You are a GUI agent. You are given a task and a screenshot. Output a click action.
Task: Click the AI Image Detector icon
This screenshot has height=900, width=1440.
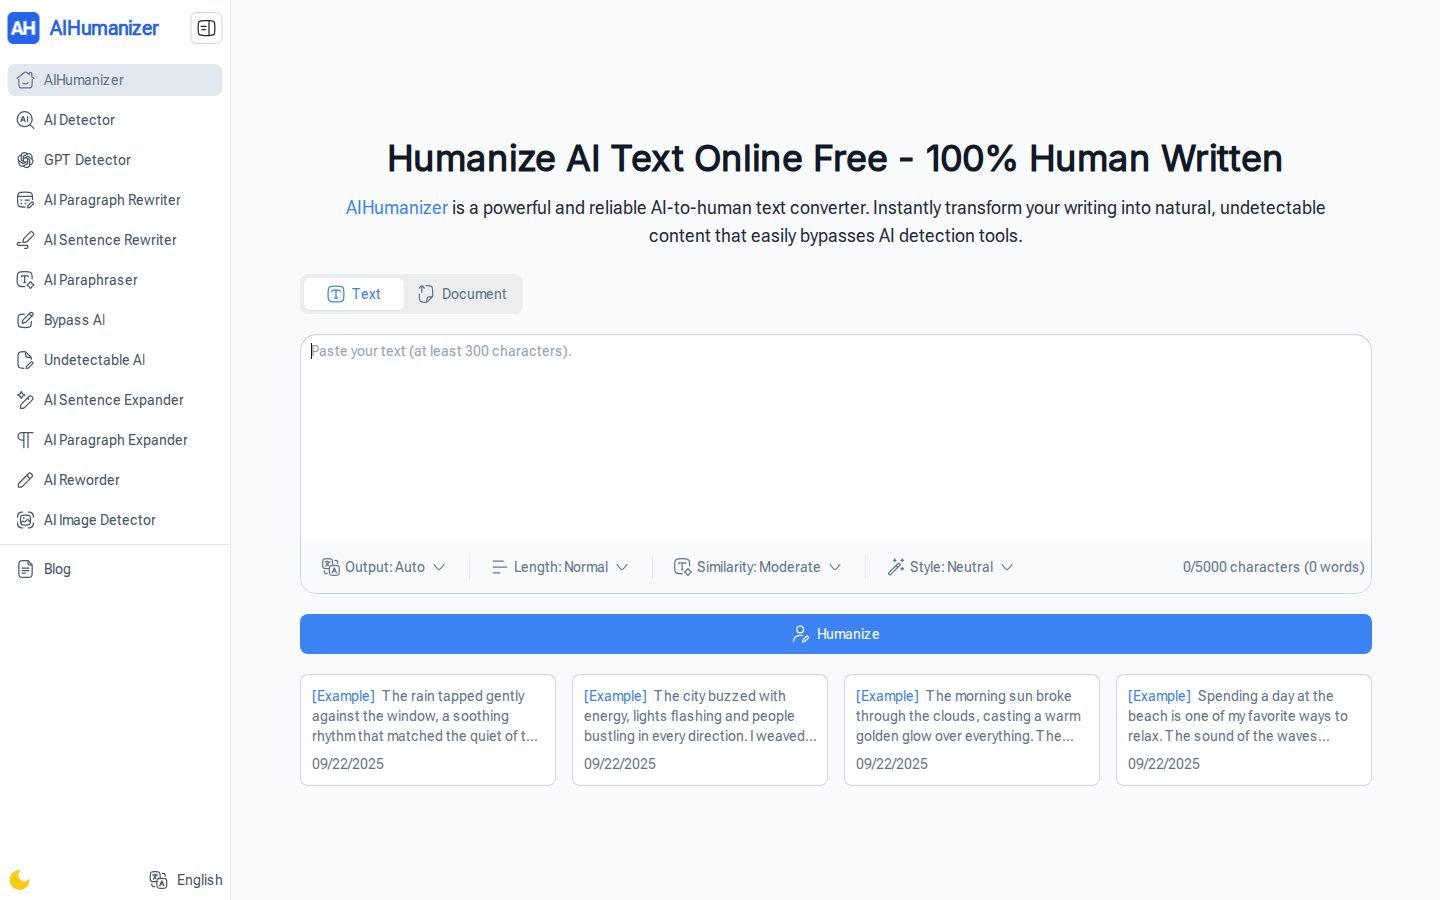pos(26,520)
